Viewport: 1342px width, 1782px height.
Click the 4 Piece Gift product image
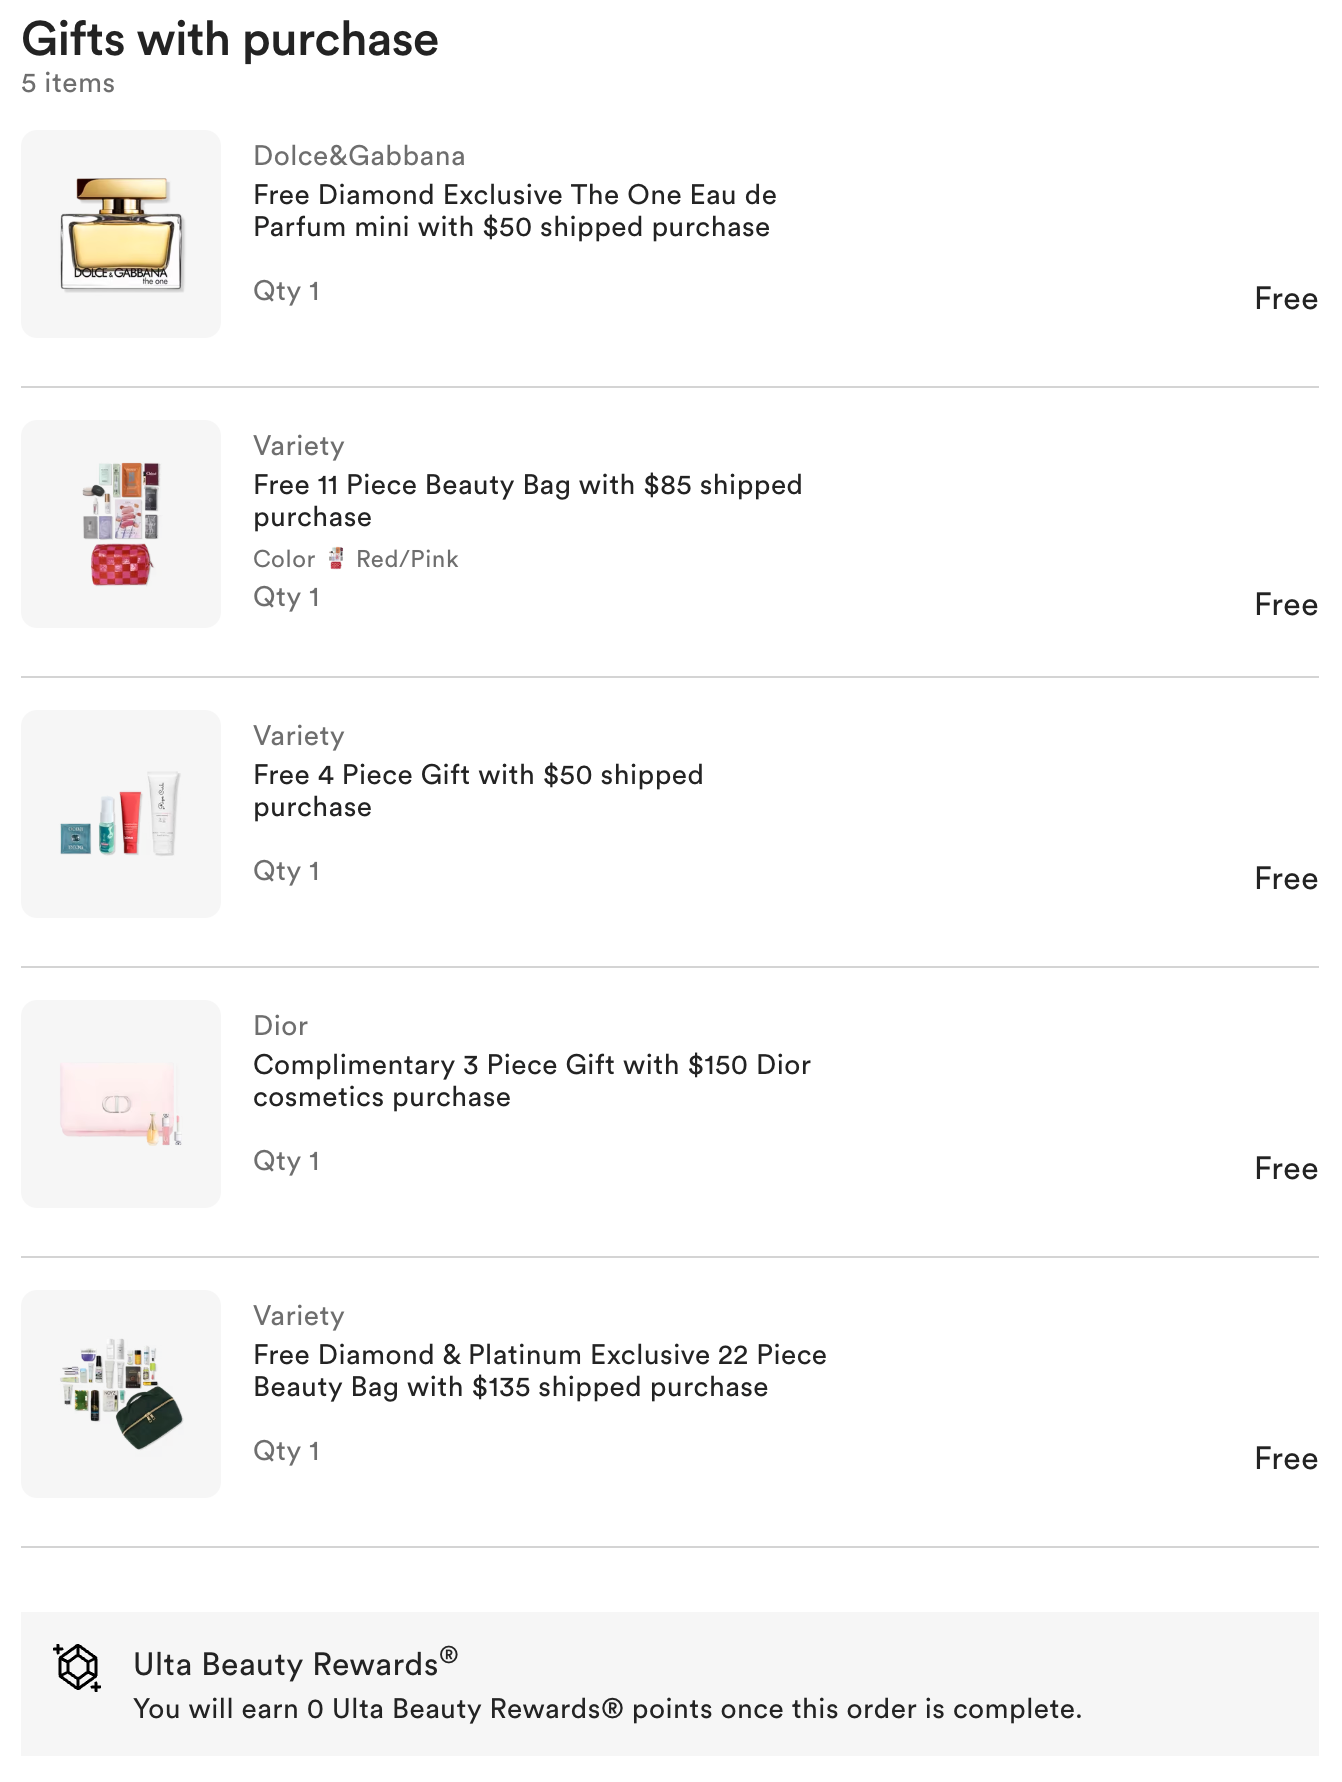point(121,814)
